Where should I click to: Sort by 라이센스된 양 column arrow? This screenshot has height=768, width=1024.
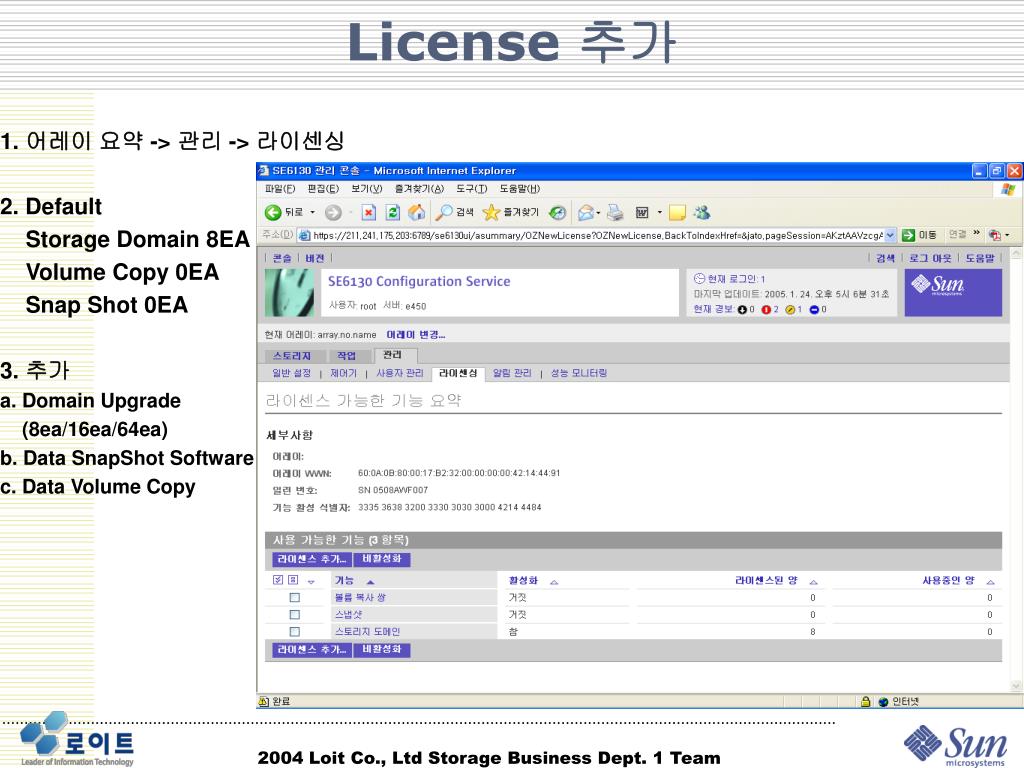click(x=813, y=581)
